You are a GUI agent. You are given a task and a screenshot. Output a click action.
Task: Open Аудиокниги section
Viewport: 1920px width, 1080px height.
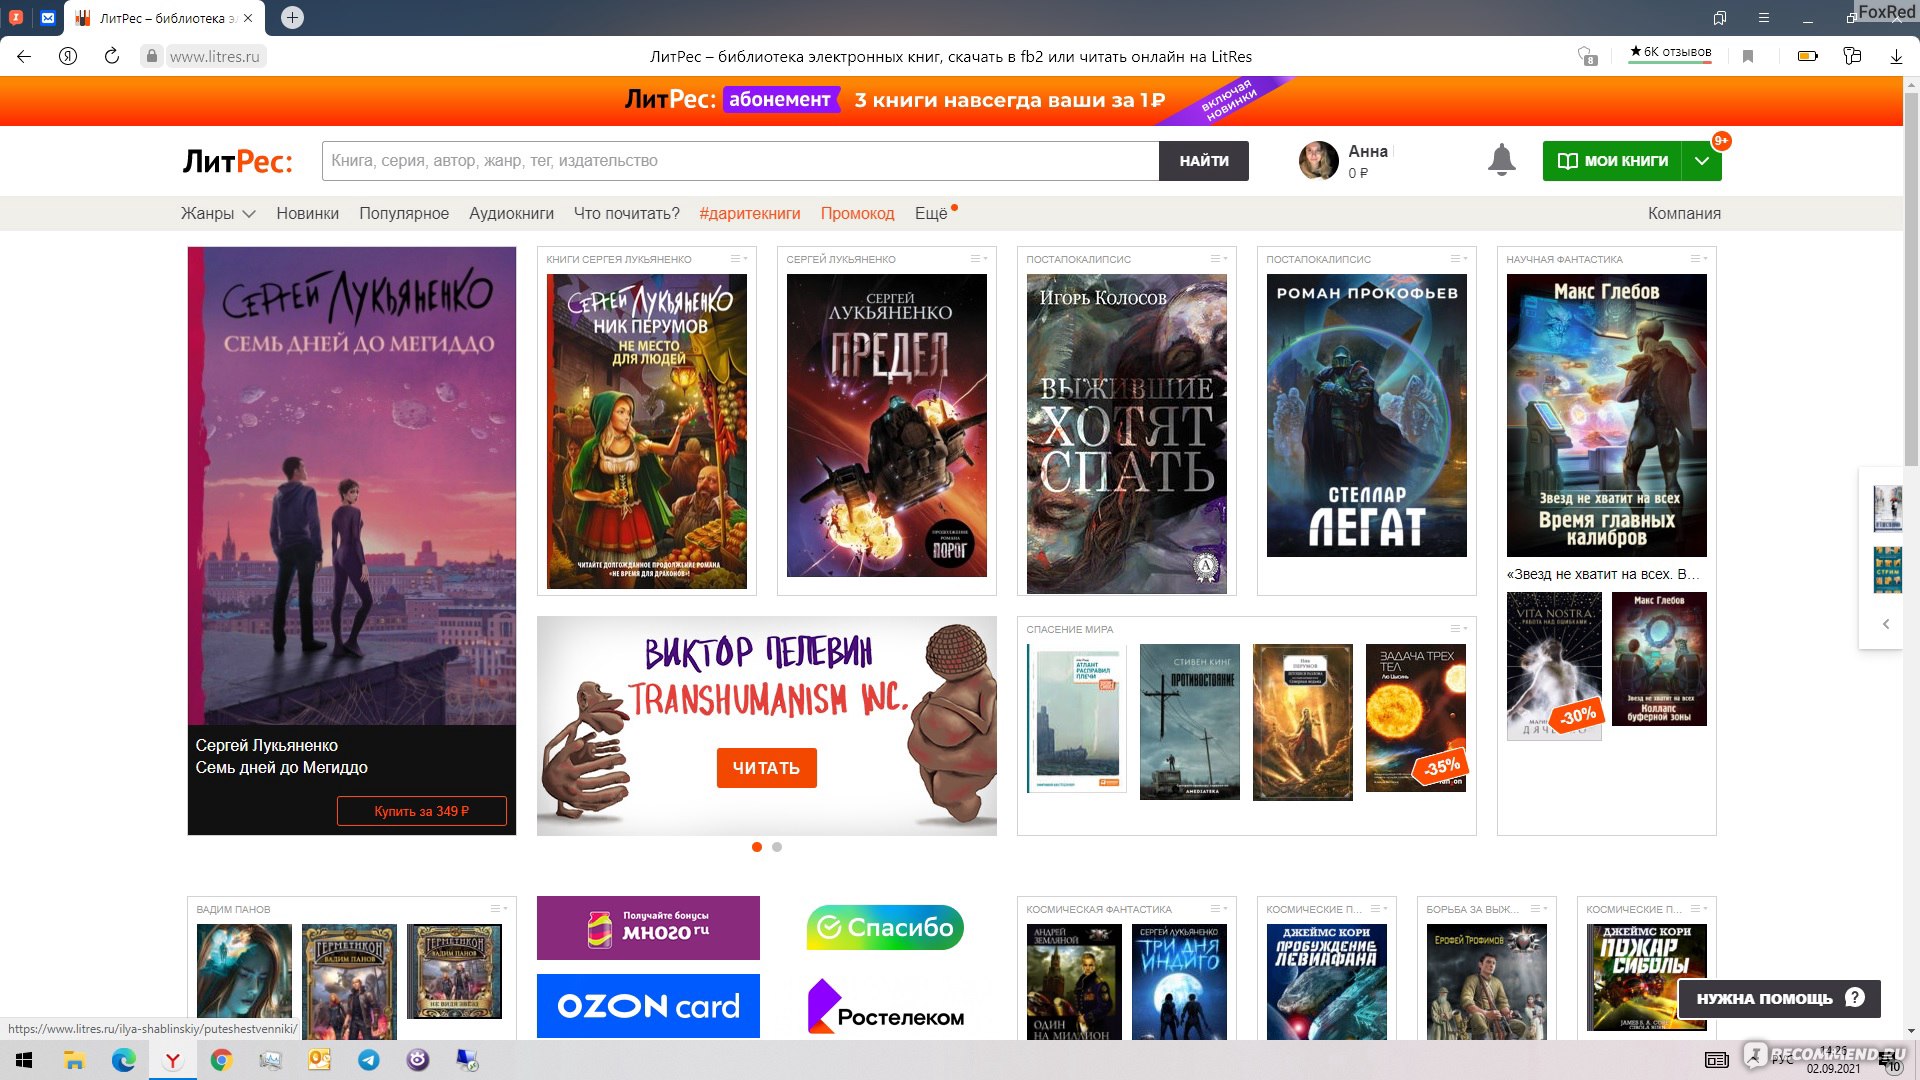click(x=511, y=213)
